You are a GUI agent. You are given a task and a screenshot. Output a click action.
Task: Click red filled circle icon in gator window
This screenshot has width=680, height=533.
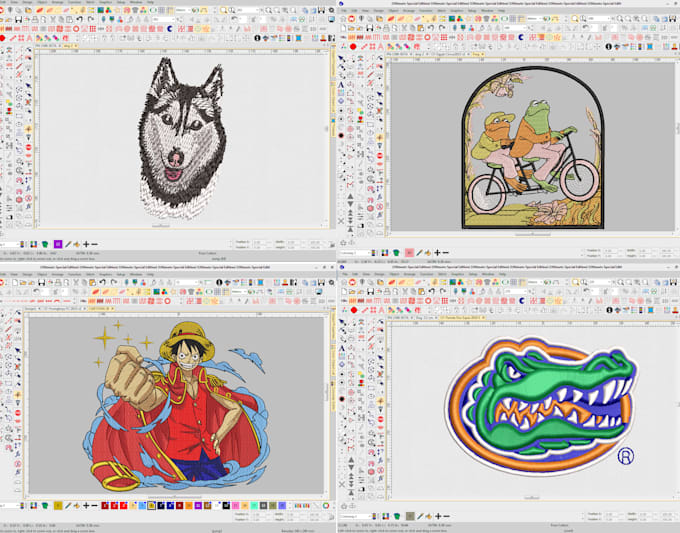point(354,310)
